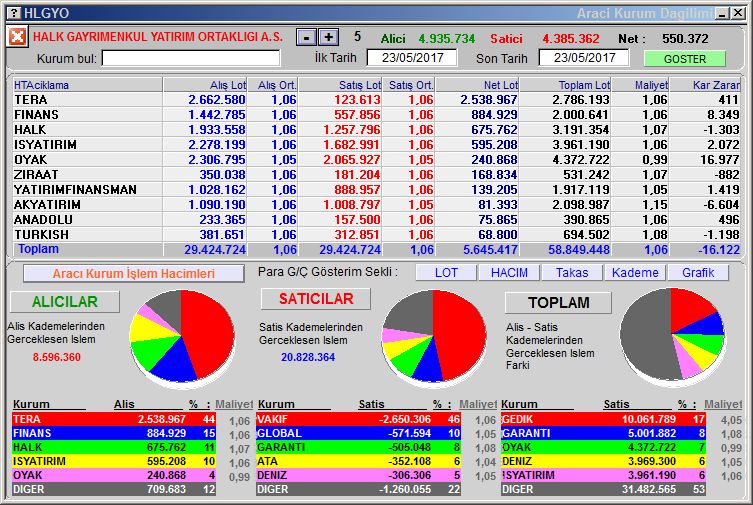Click OYAK net lot value 240.868 in table
753x505 pixels.
(494, 160)
